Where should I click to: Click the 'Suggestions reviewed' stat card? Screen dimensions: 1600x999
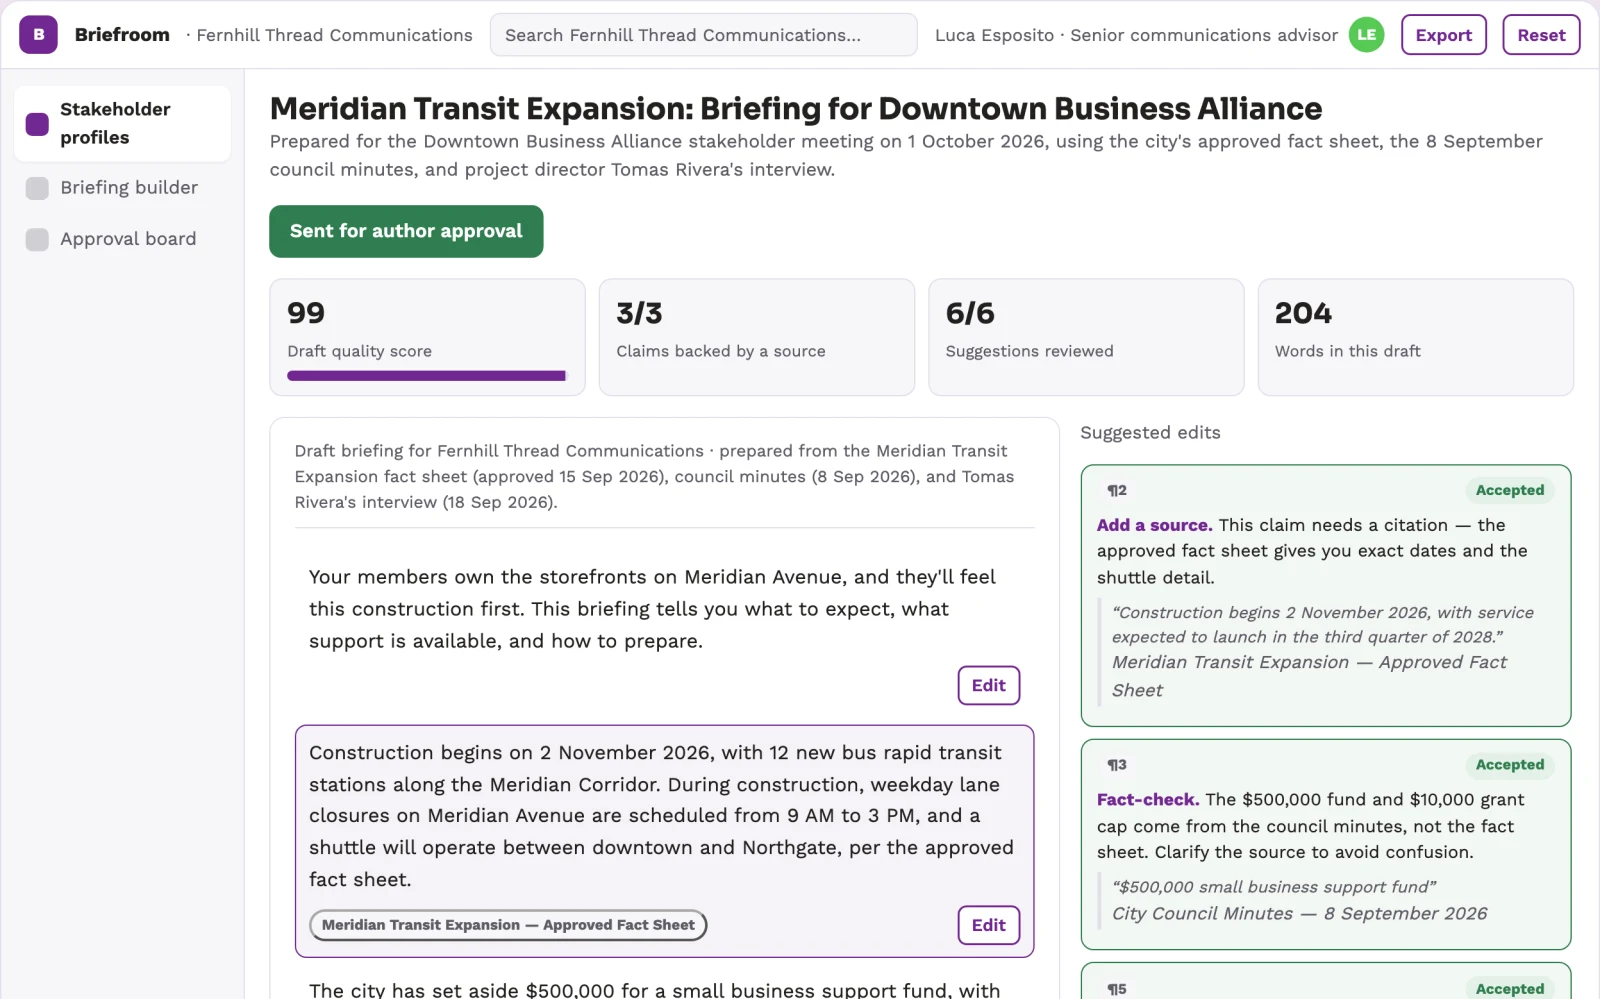click(1086, 337)
